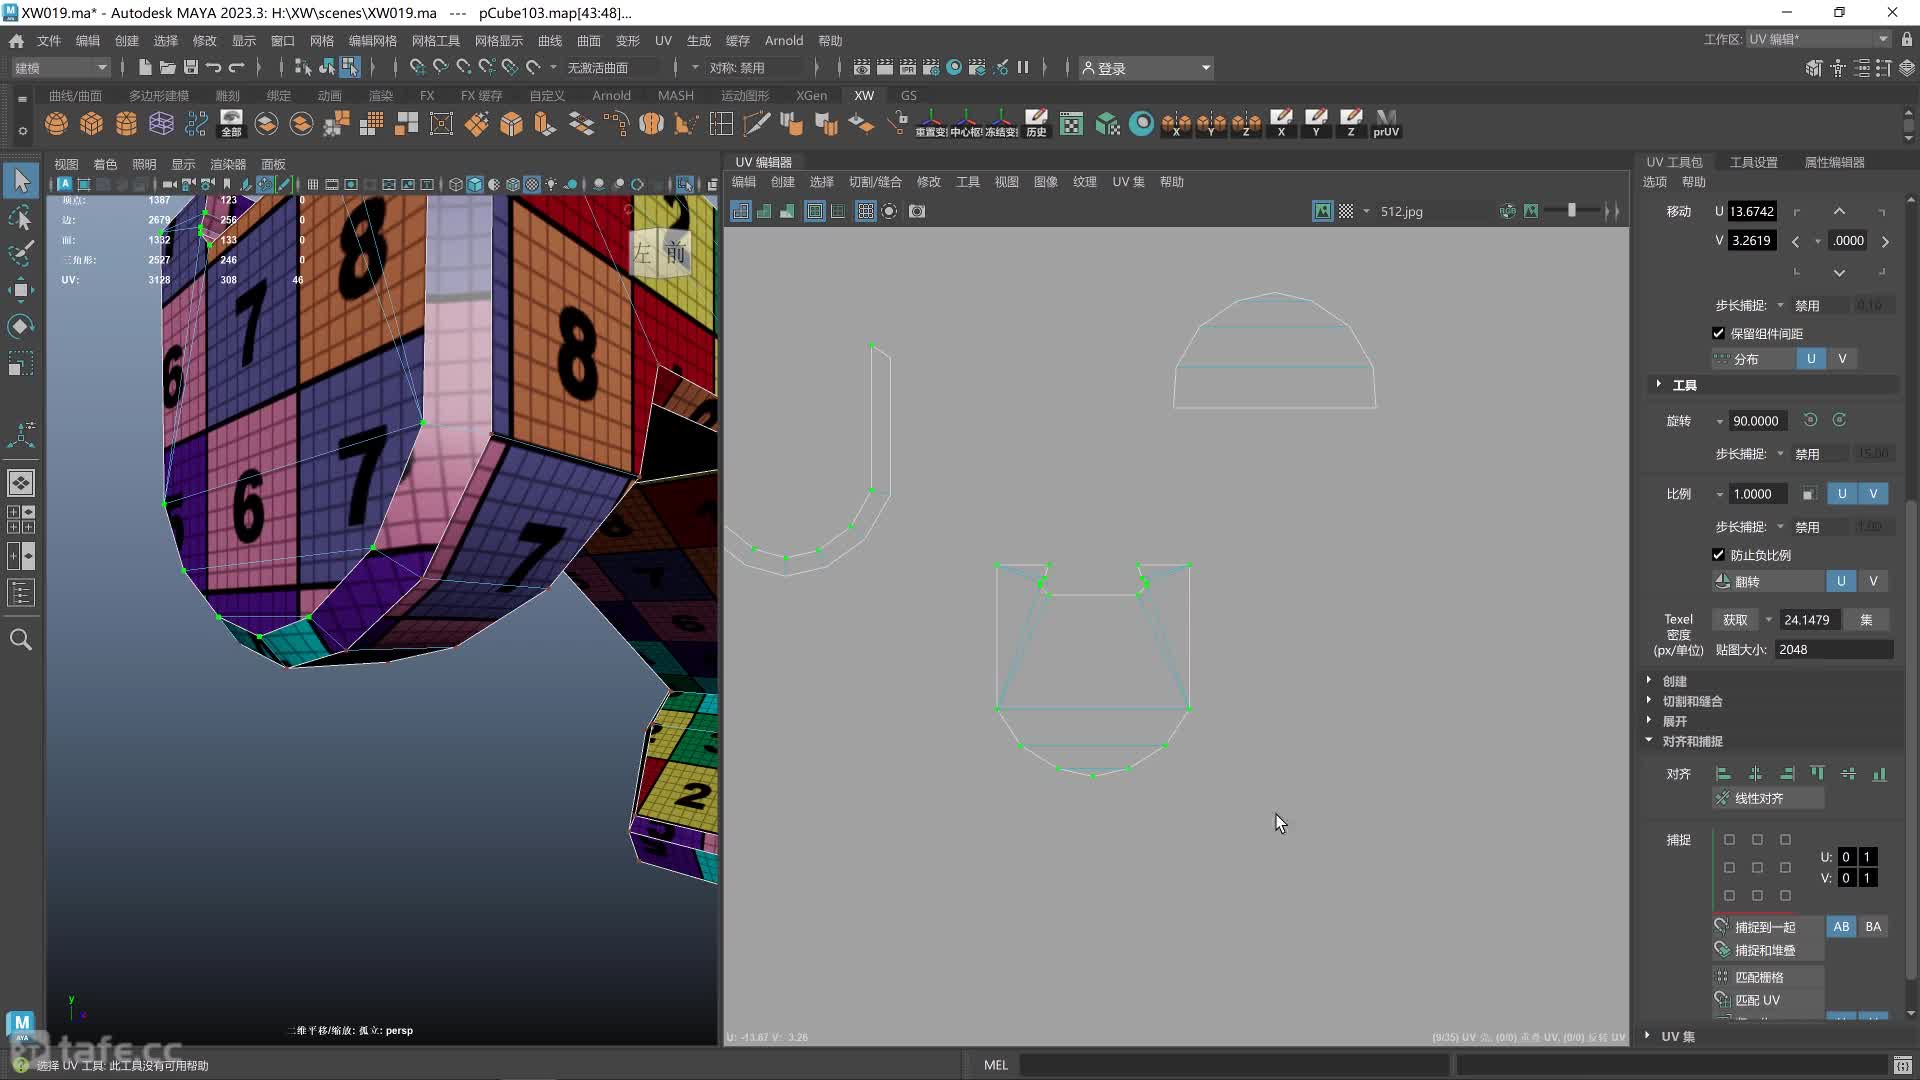Click the Open Scene folder icon
1920x1080 pixels.
click(168, 68)
